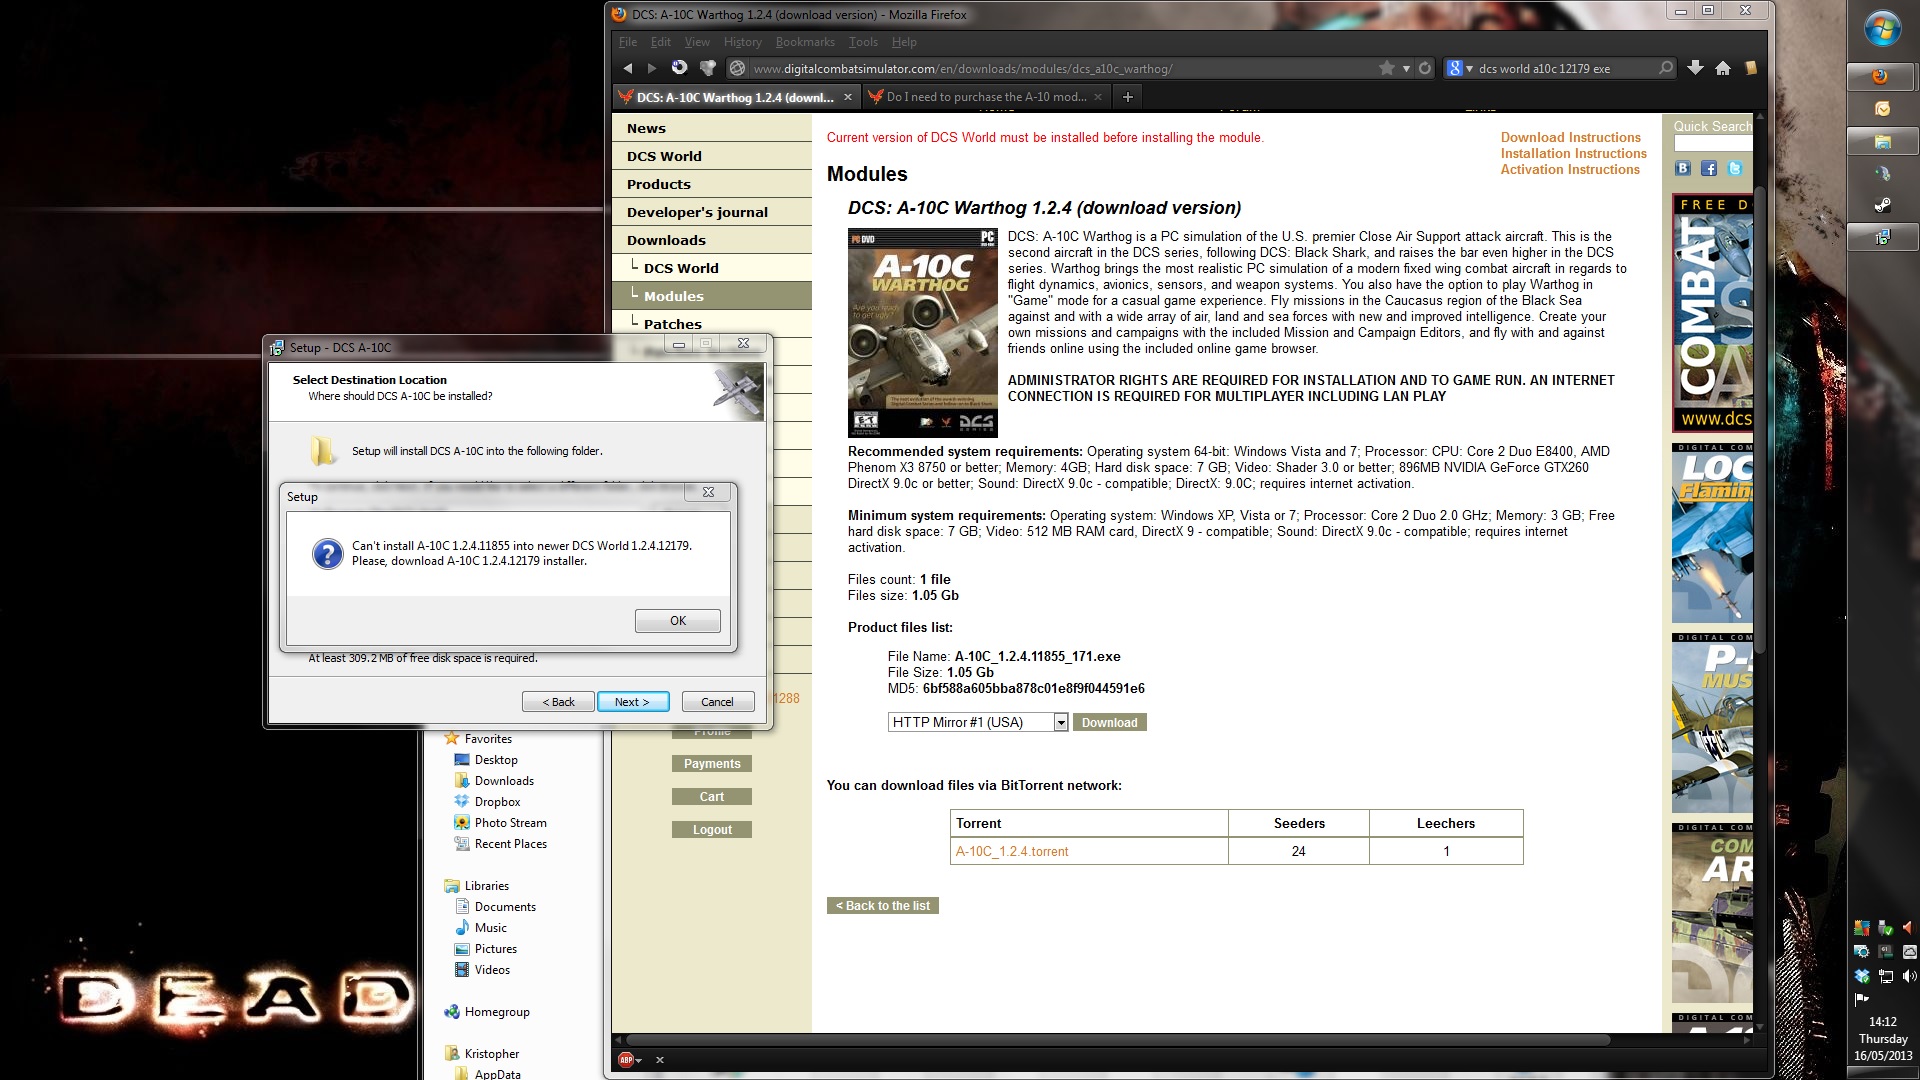Click the Download button beside the mirror
The height and width of the screenshot is (1080, 1920).
point(1109,722)
